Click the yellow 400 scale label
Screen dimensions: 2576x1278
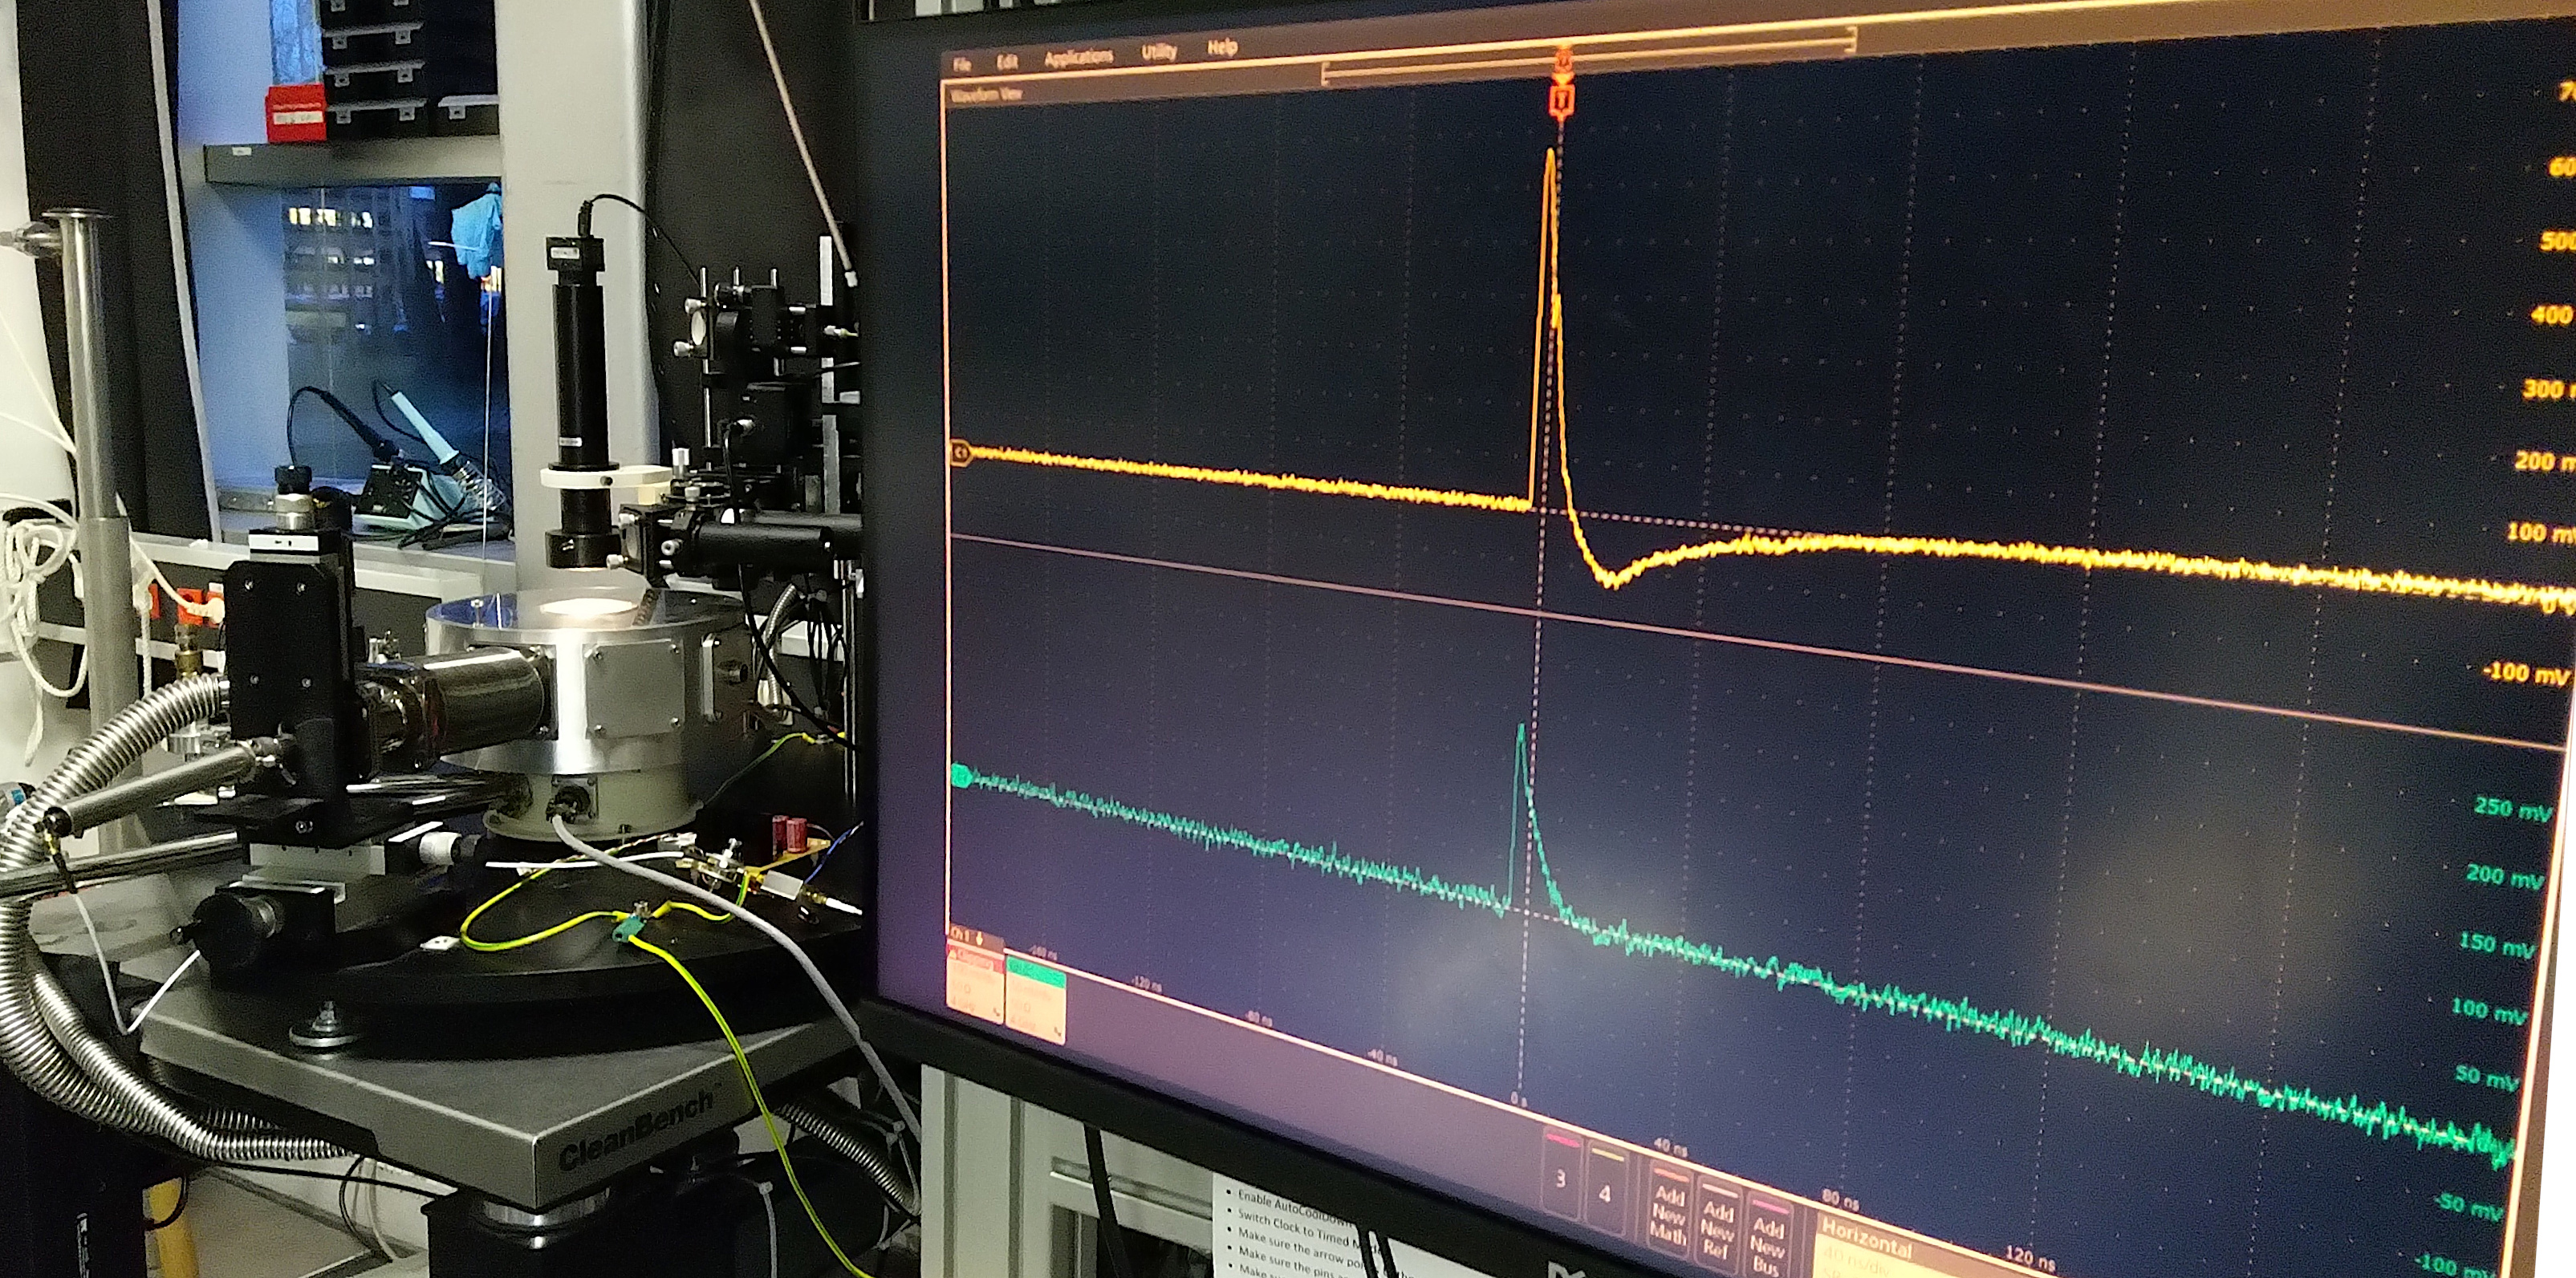click(2551, 315)
